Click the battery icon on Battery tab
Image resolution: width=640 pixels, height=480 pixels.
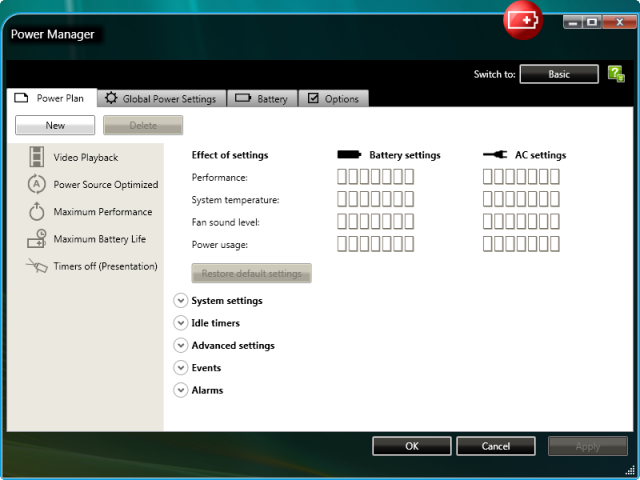pos(243,98)
